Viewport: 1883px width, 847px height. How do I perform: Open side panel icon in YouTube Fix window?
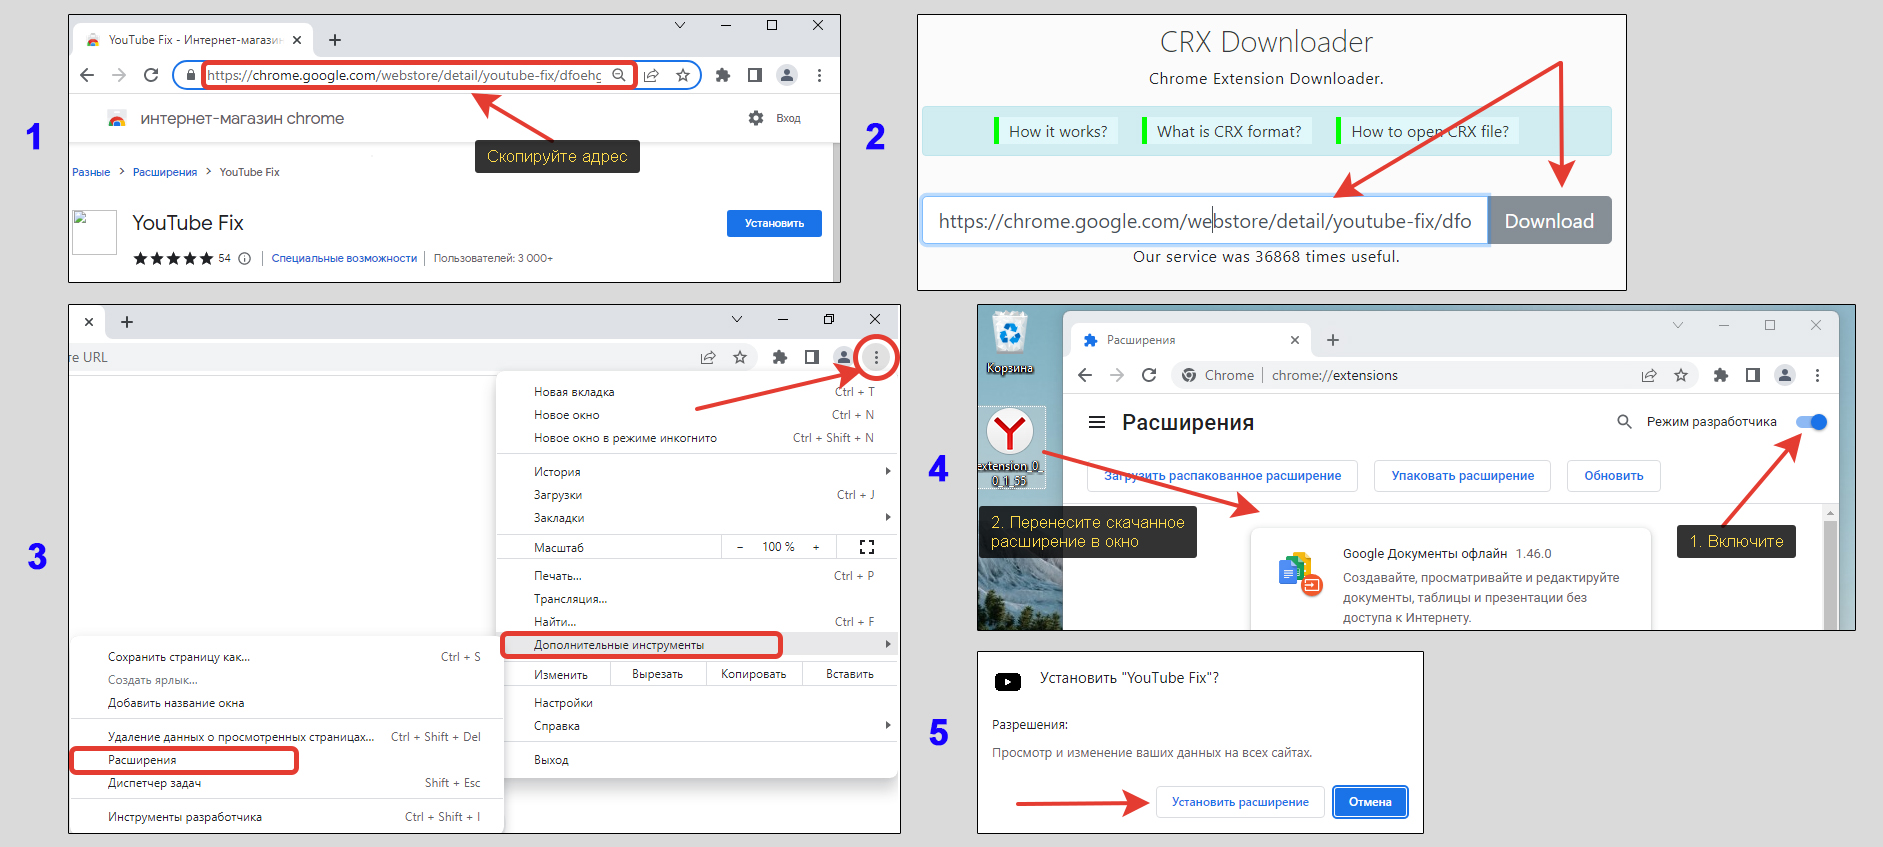pyautogui.click(x=755, y=75)
